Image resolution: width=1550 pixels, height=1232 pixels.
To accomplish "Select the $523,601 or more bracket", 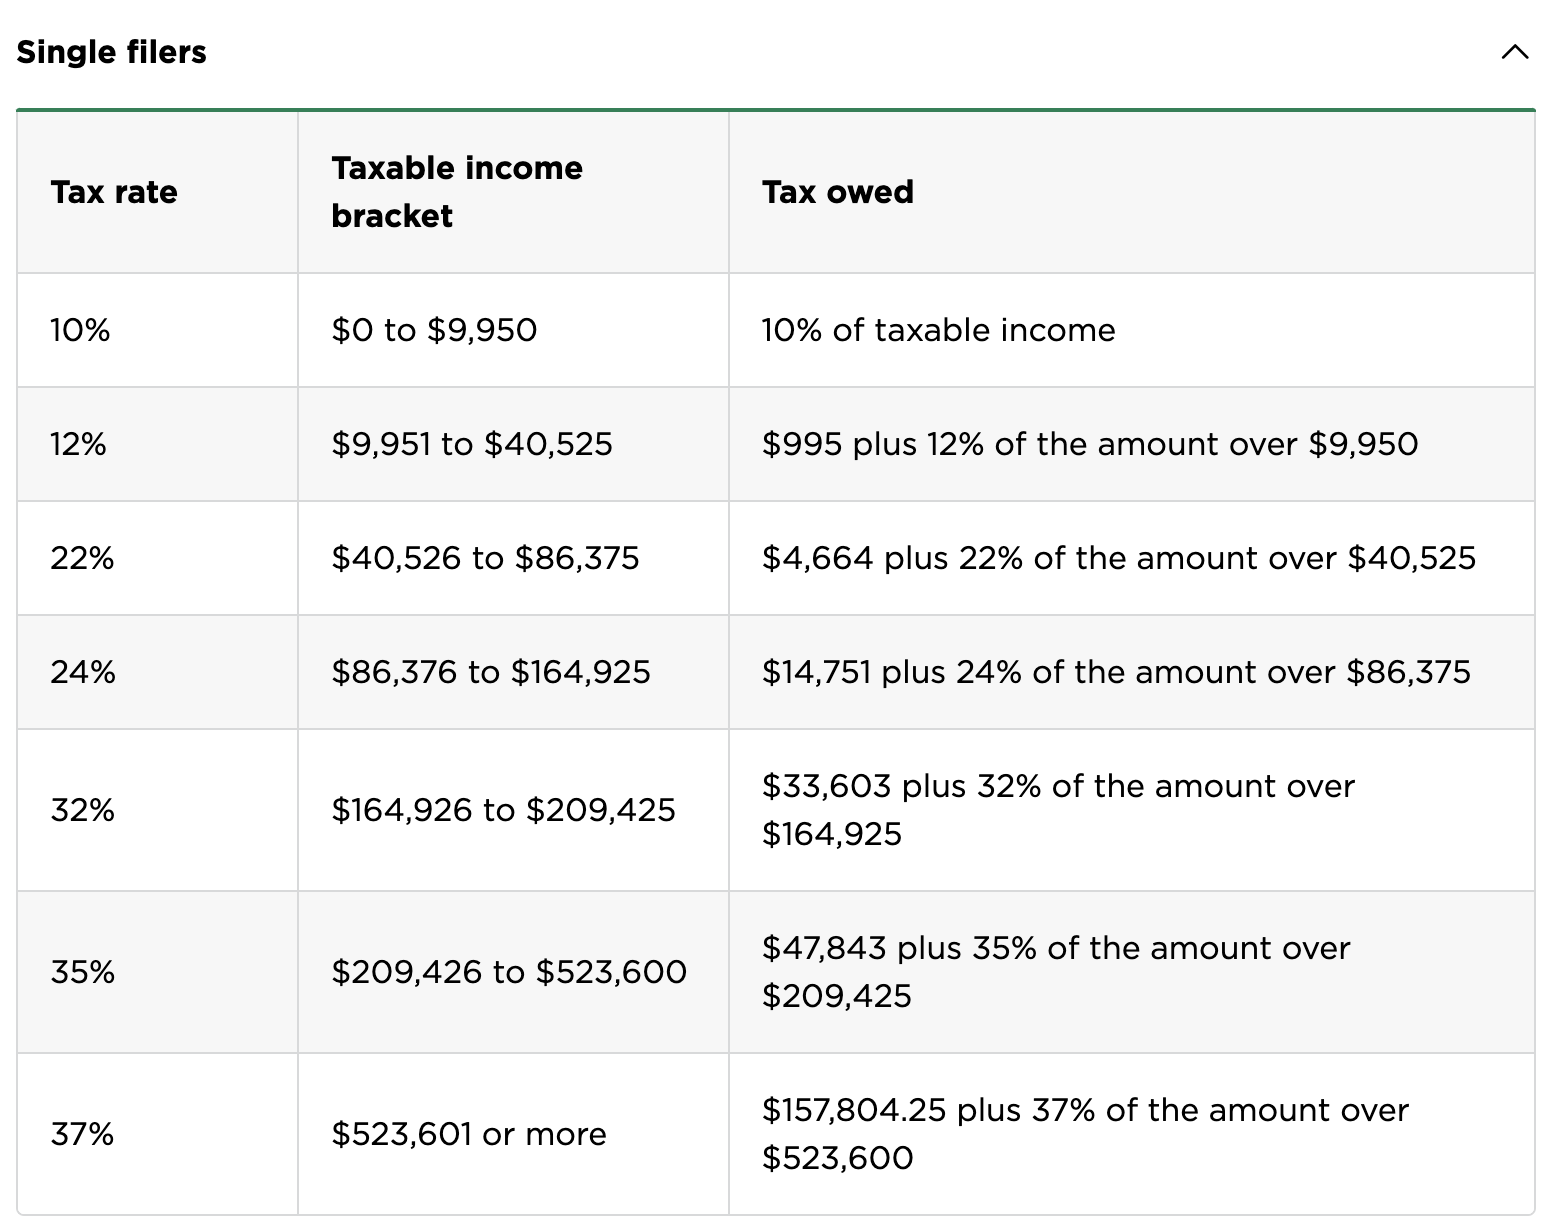I will 468,1133.
